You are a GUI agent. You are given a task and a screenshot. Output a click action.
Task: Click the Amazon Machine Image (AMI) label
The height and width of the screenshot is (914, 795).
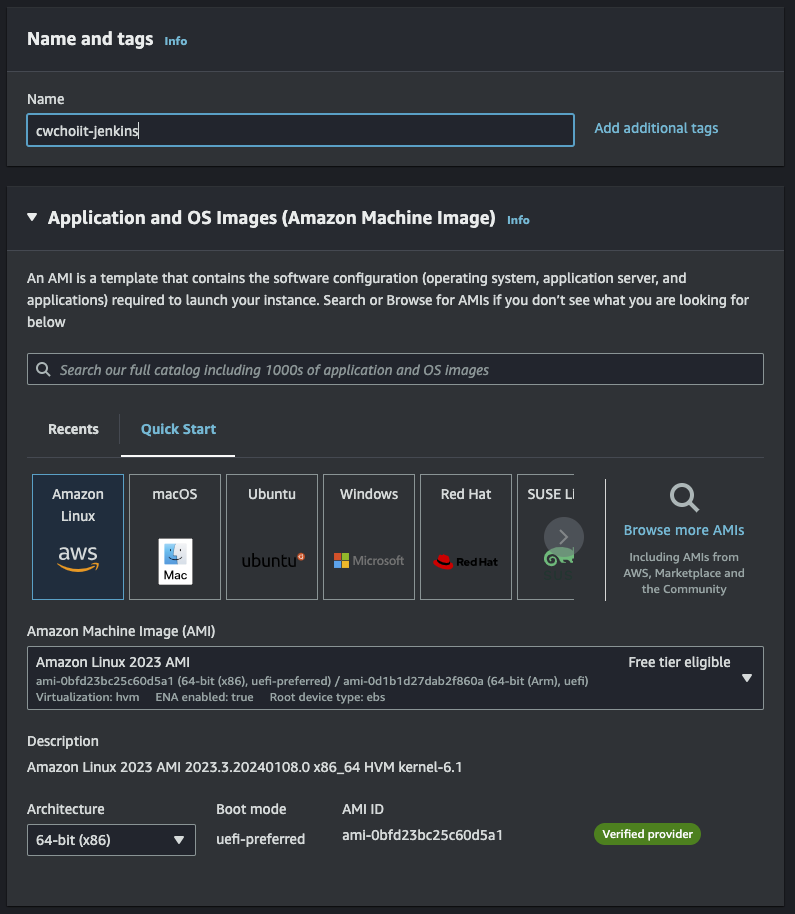click(121, 631)
